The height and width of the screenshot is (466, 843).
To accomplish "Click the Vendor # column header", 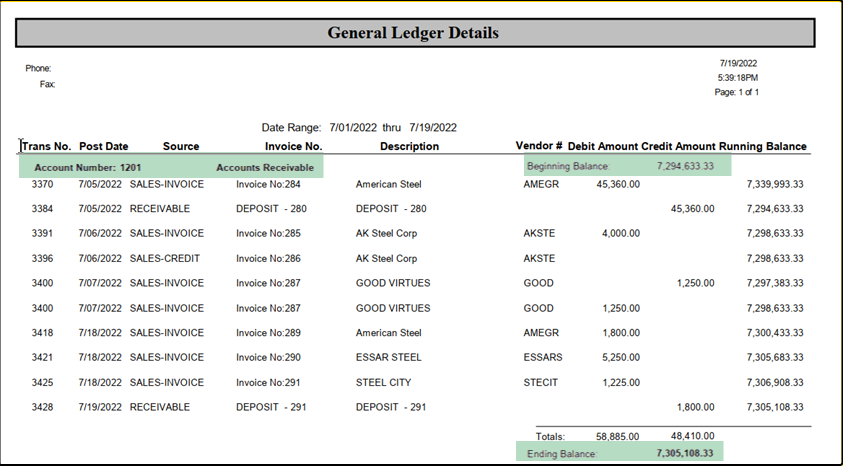I will tap(539, 146).
